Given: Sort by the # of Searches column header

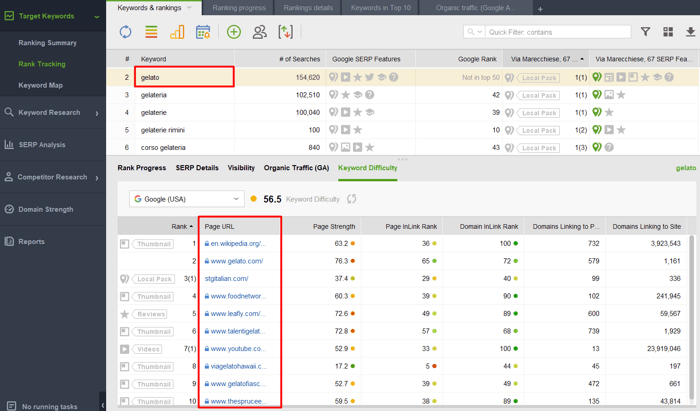Looking at the screenshot, I should coord(300,59).
